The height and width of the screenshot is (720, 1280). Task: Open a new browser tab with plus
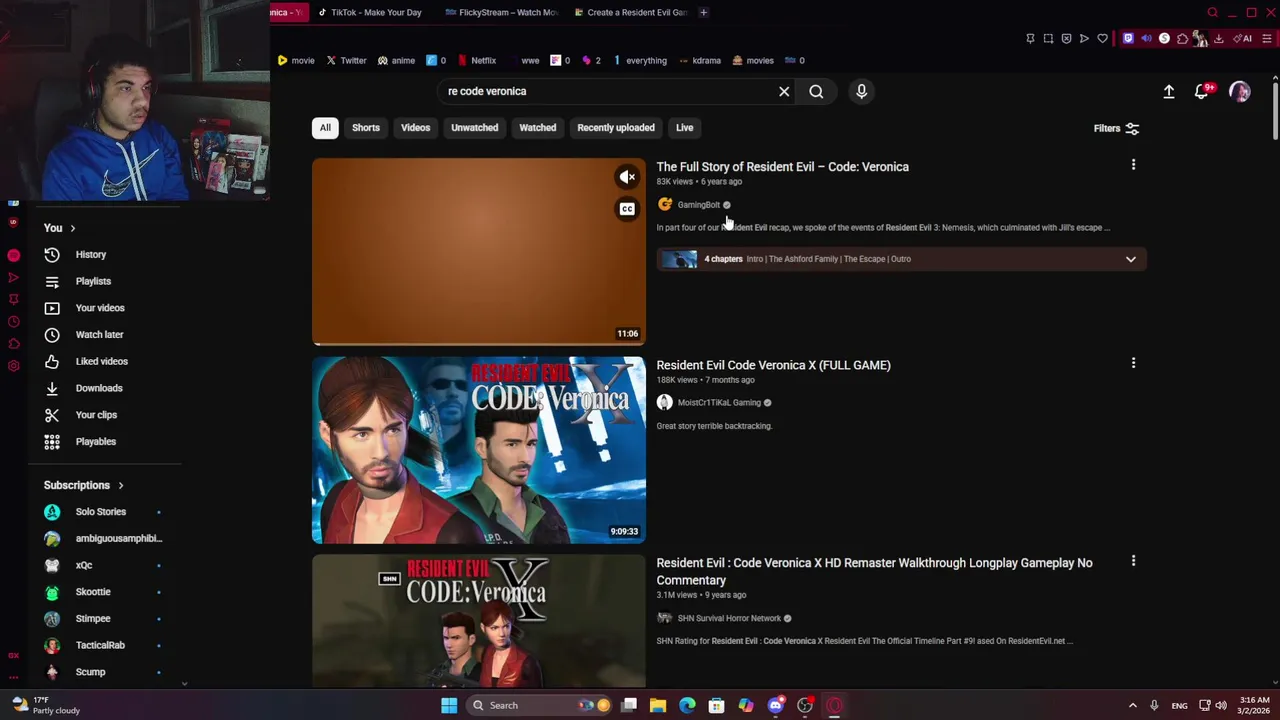(x=703, y=12)
